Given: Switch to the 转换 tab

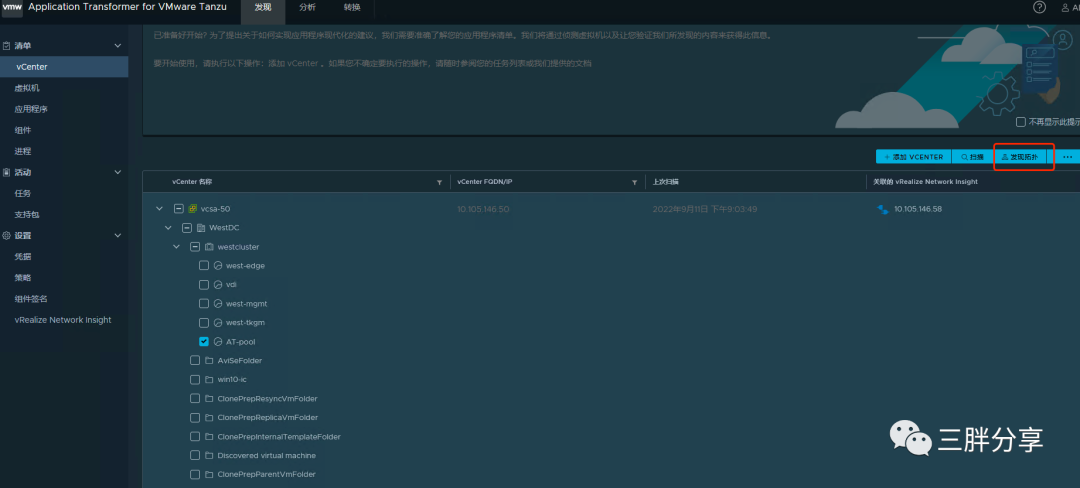Looking at the screenshot, I should pyautogui.click(x=352, y=8).
